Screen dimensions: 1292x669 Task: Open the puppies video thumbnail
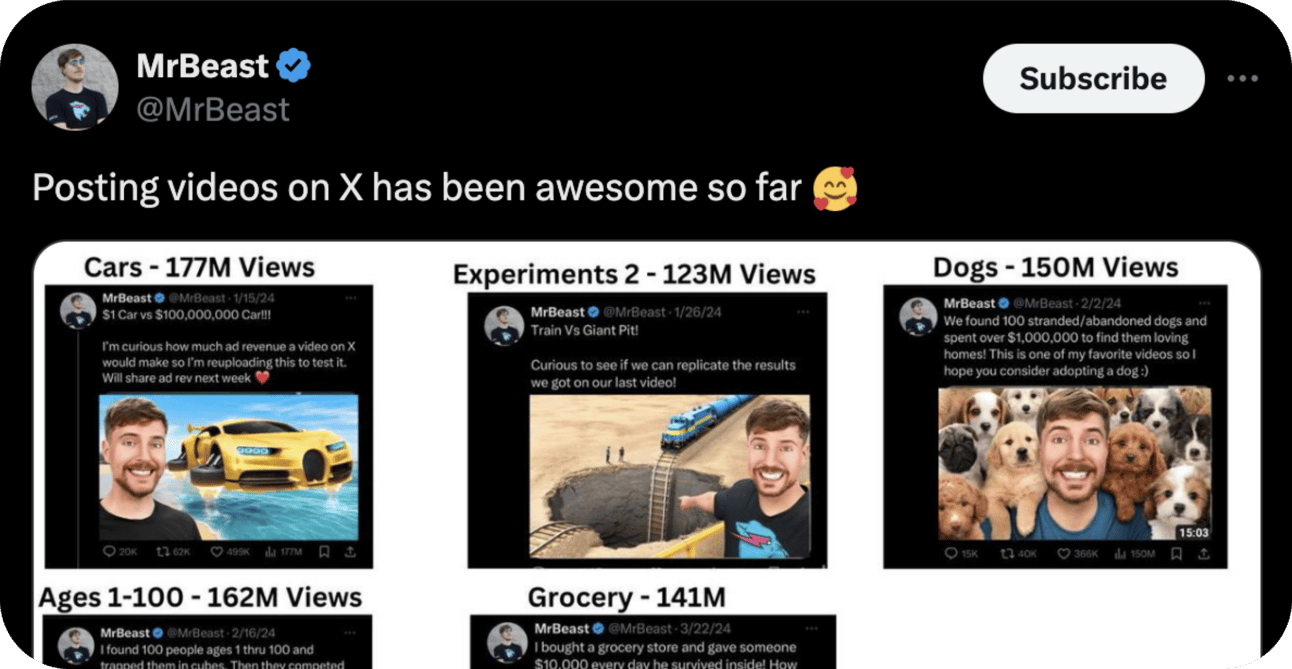tap(1075, 464)
